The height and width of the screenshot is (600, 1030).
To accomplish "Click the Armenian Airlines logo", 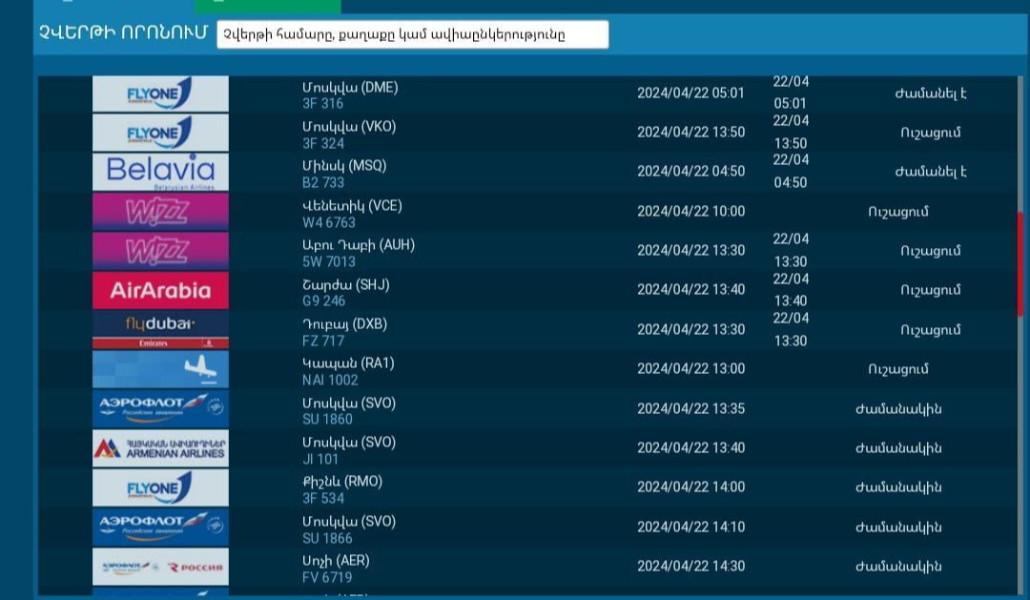I will (160, 448).
